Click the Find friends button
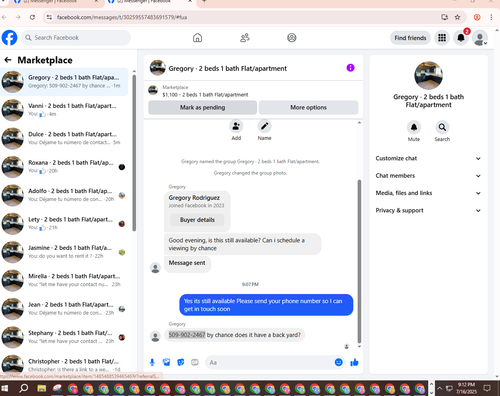500x396 pixels. (410, 38)
